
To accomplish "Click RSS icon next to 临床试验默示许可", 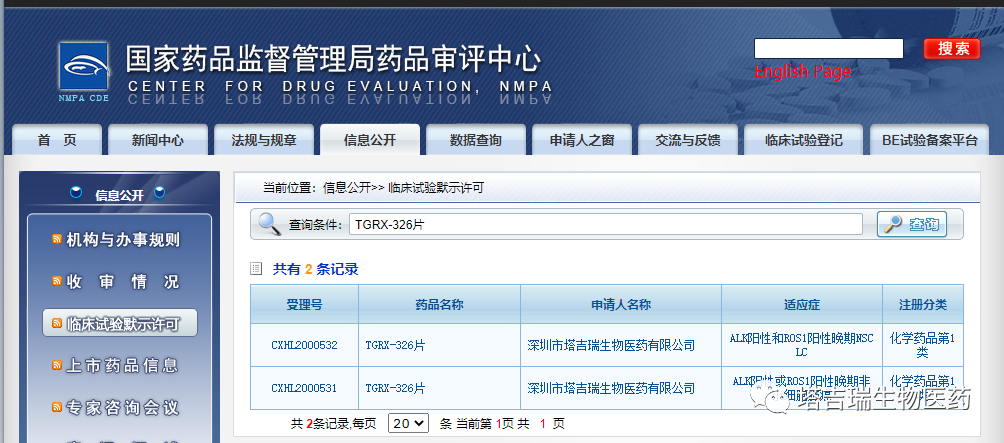I will click(57, 324).
